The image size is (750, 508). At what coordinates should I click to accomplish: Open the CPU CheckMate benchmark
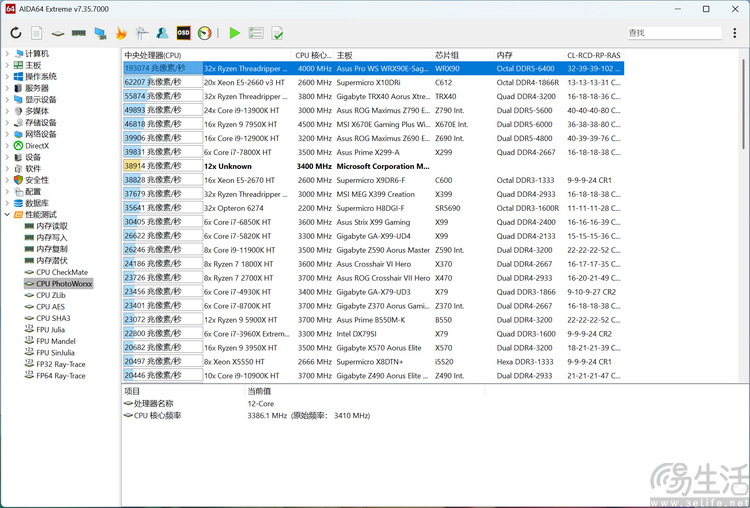(56, 272)
